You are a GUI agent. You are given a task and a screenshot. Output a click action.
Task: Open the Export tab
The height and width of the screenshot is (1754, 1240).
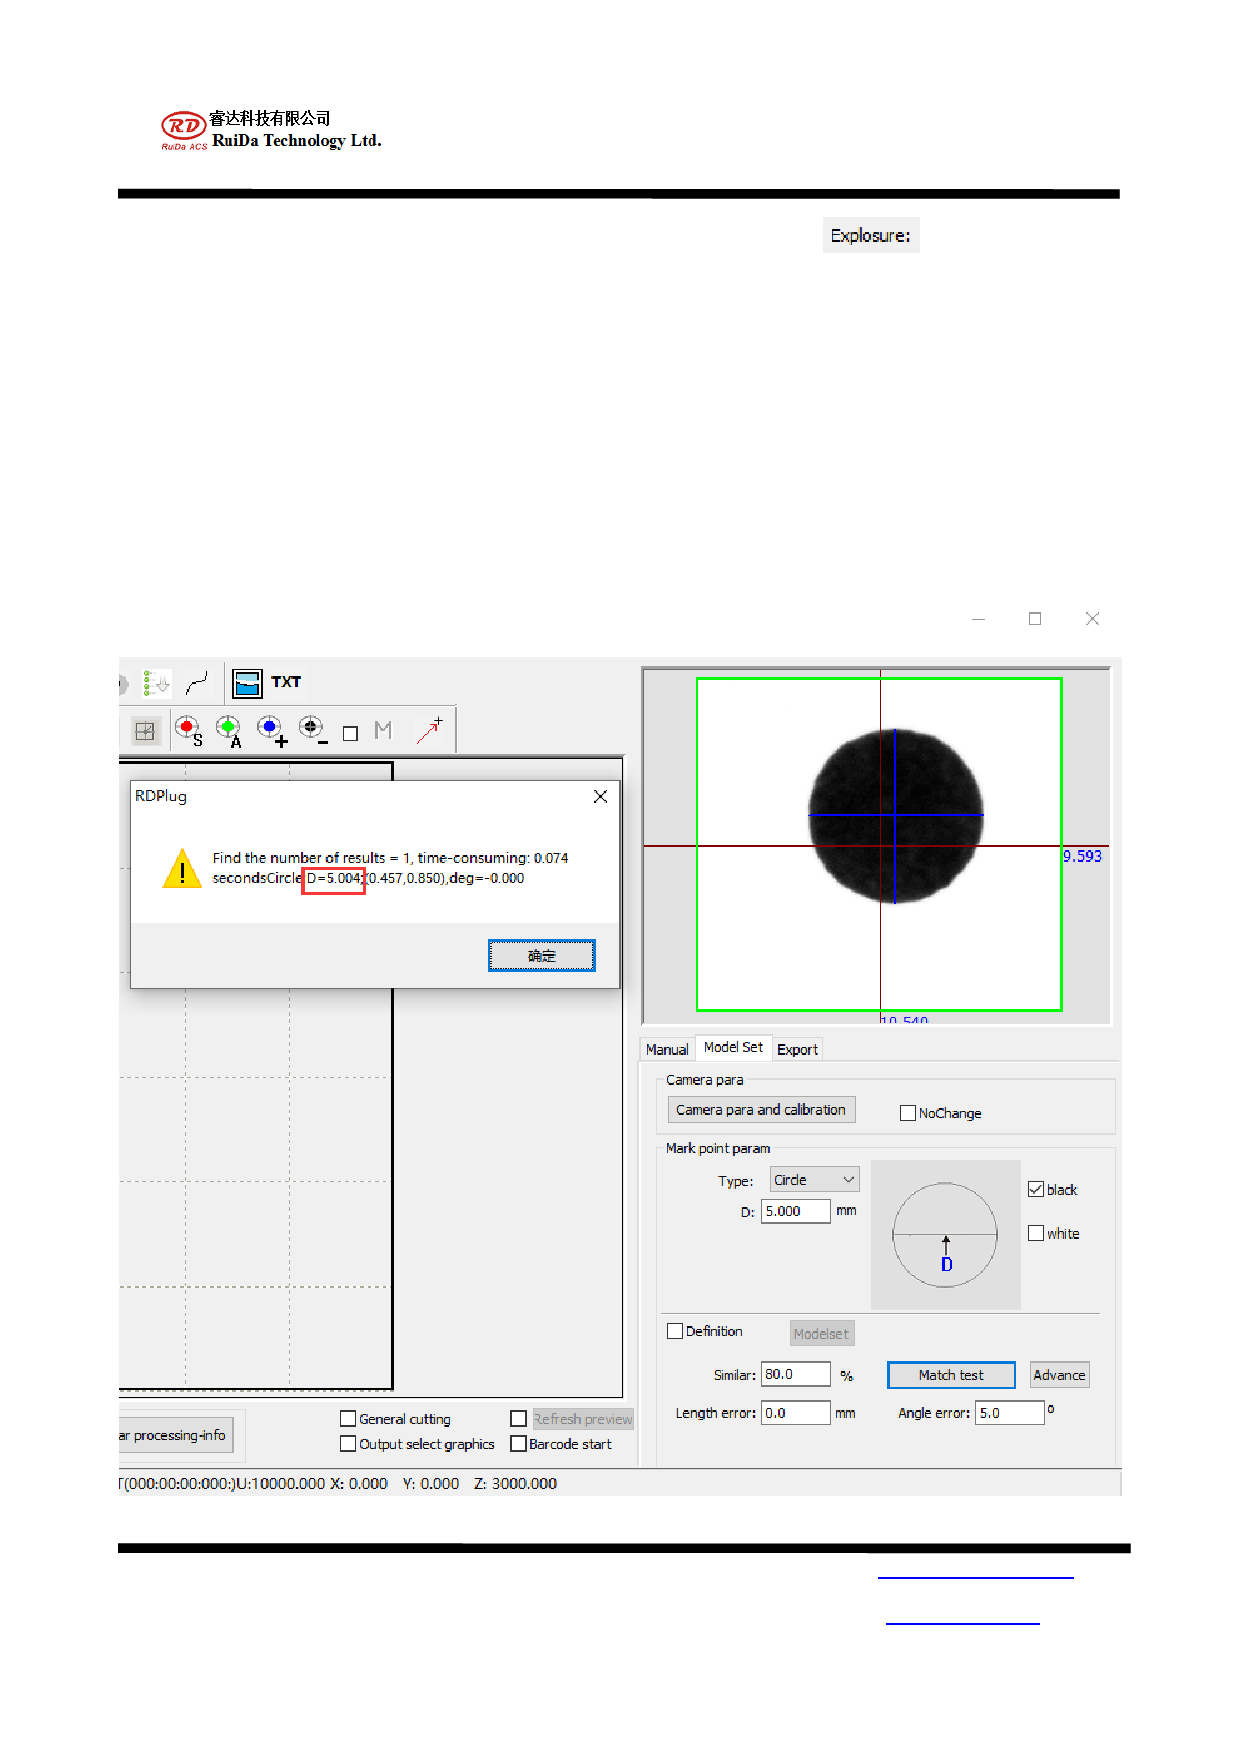point(797,1049)
